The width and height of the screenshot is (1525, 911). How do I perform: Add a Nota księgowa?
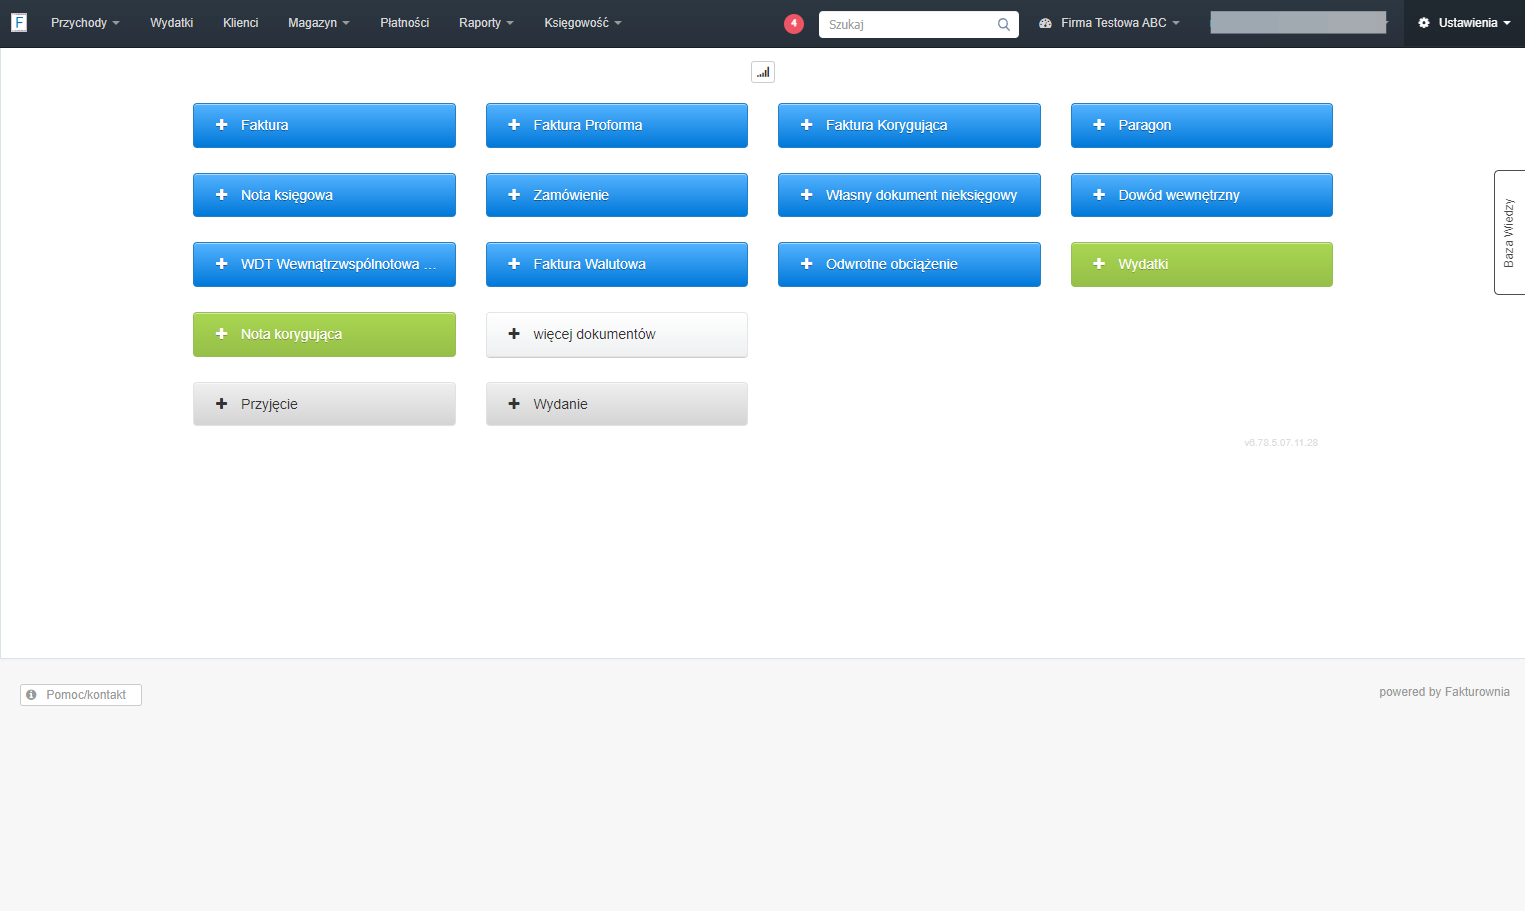pos(324,195)
